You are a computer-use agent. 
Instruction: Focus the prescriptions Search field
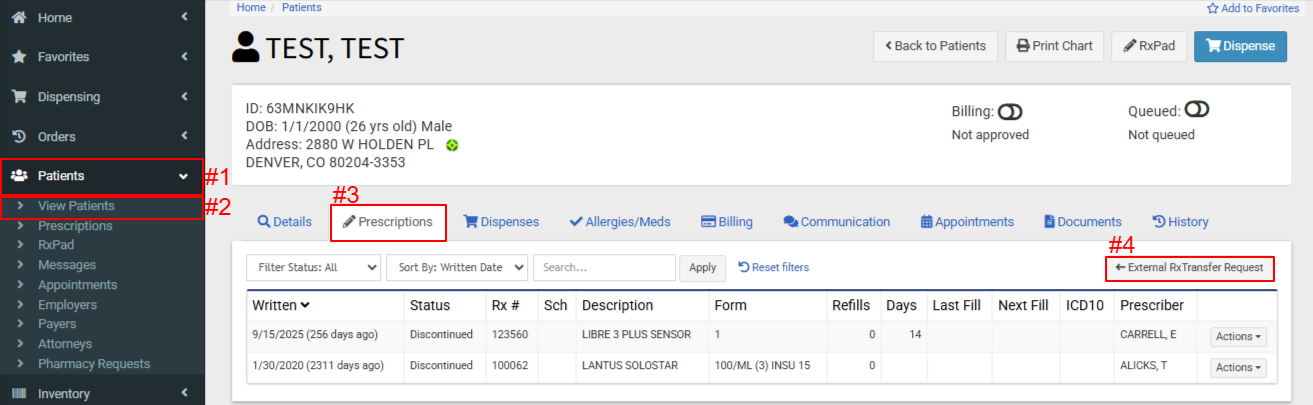[605, 268]
